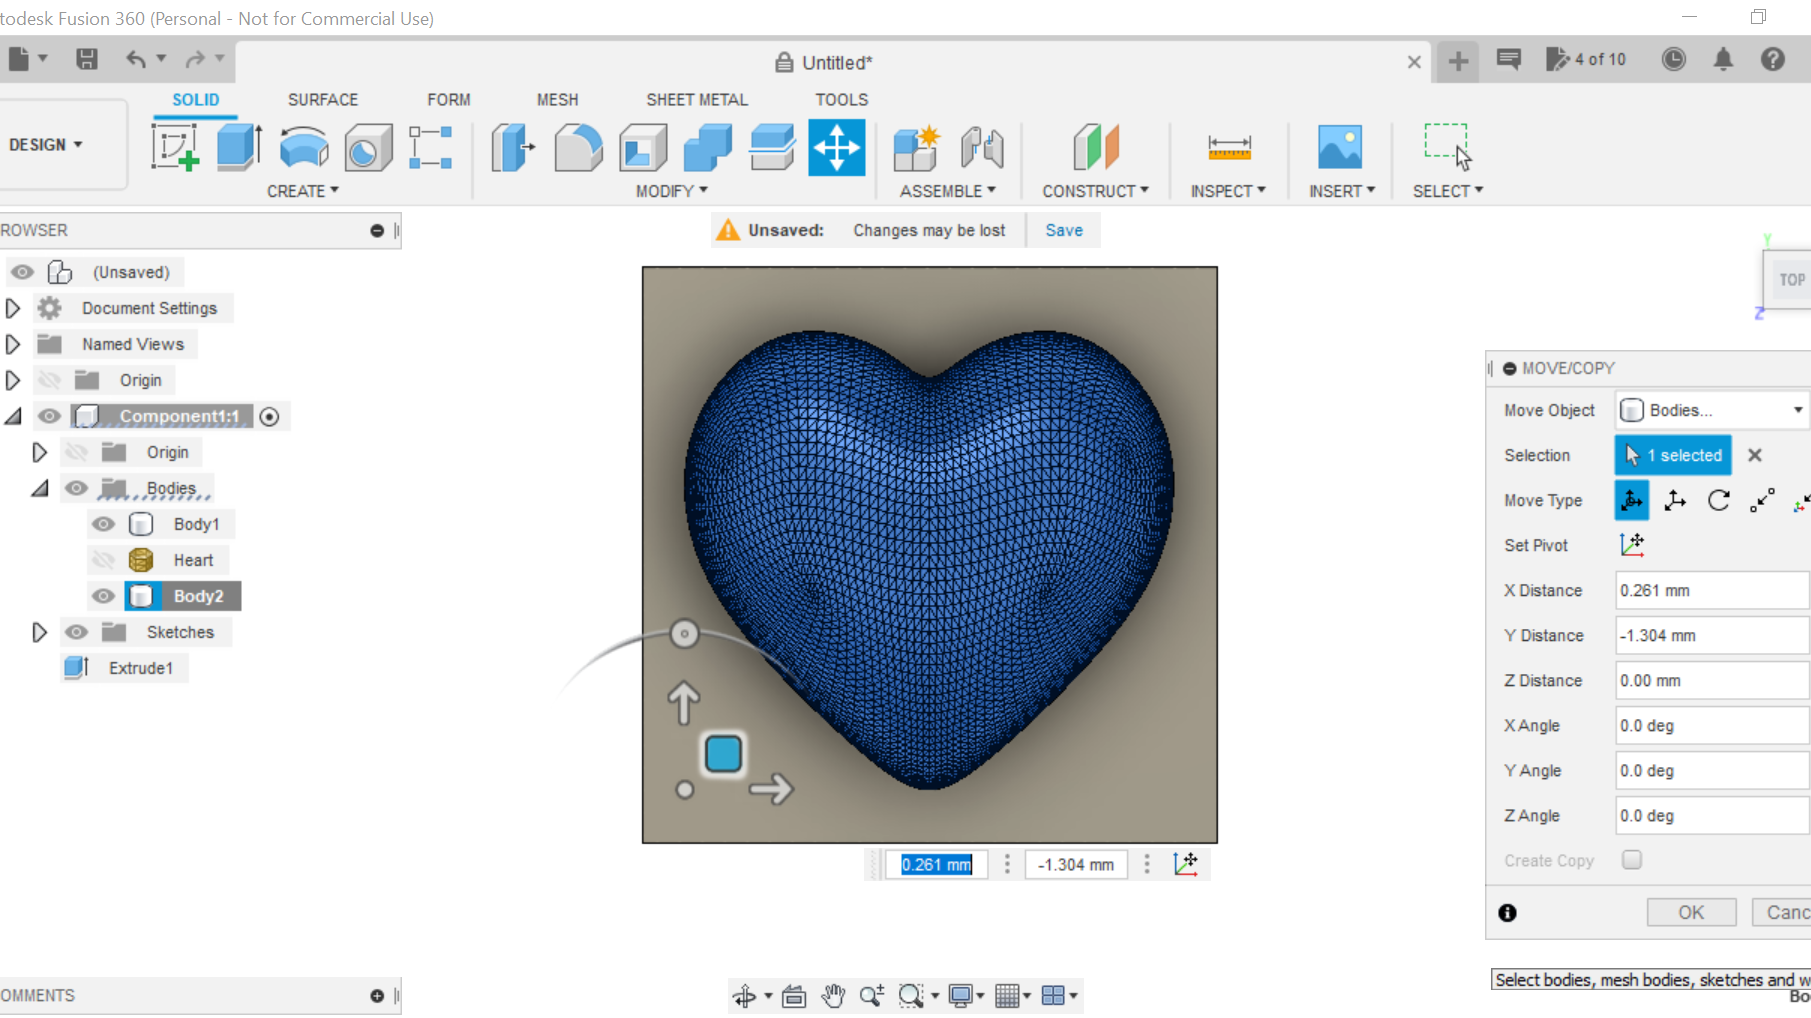Click OK in the Move/Copy dialog
This screenshot has width=1811, height=1018.
coord(1691,911)
